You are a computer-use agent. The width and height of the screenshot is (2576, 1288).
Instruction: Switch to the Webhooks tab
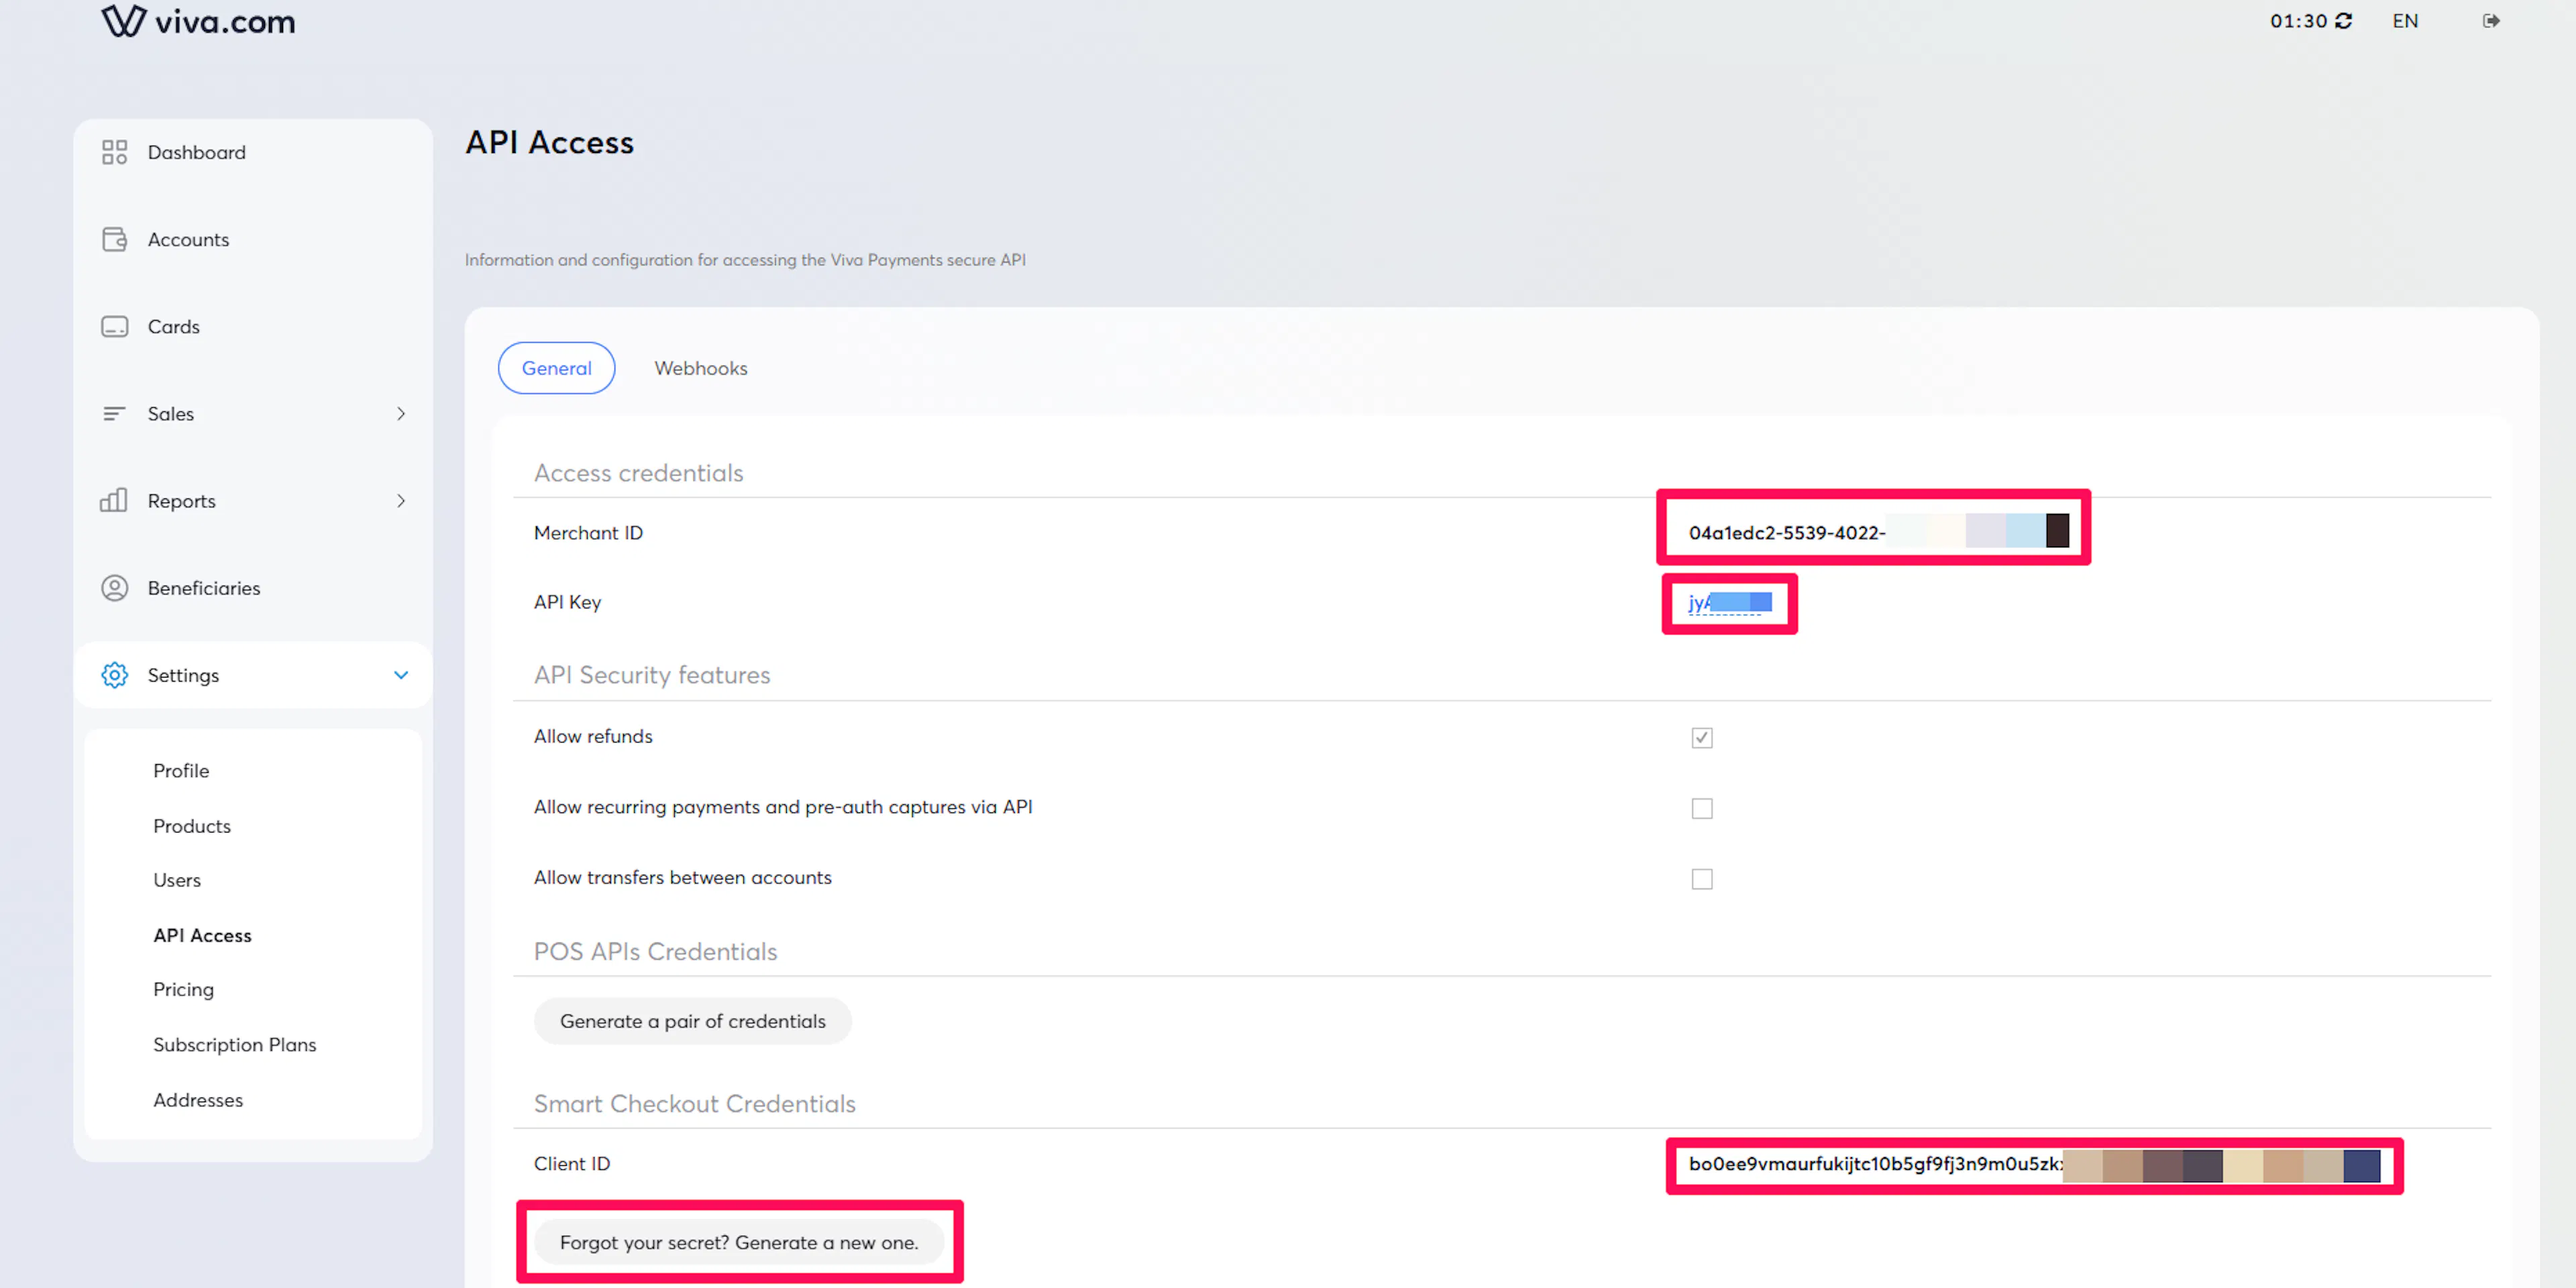click(x=700, y=368)
